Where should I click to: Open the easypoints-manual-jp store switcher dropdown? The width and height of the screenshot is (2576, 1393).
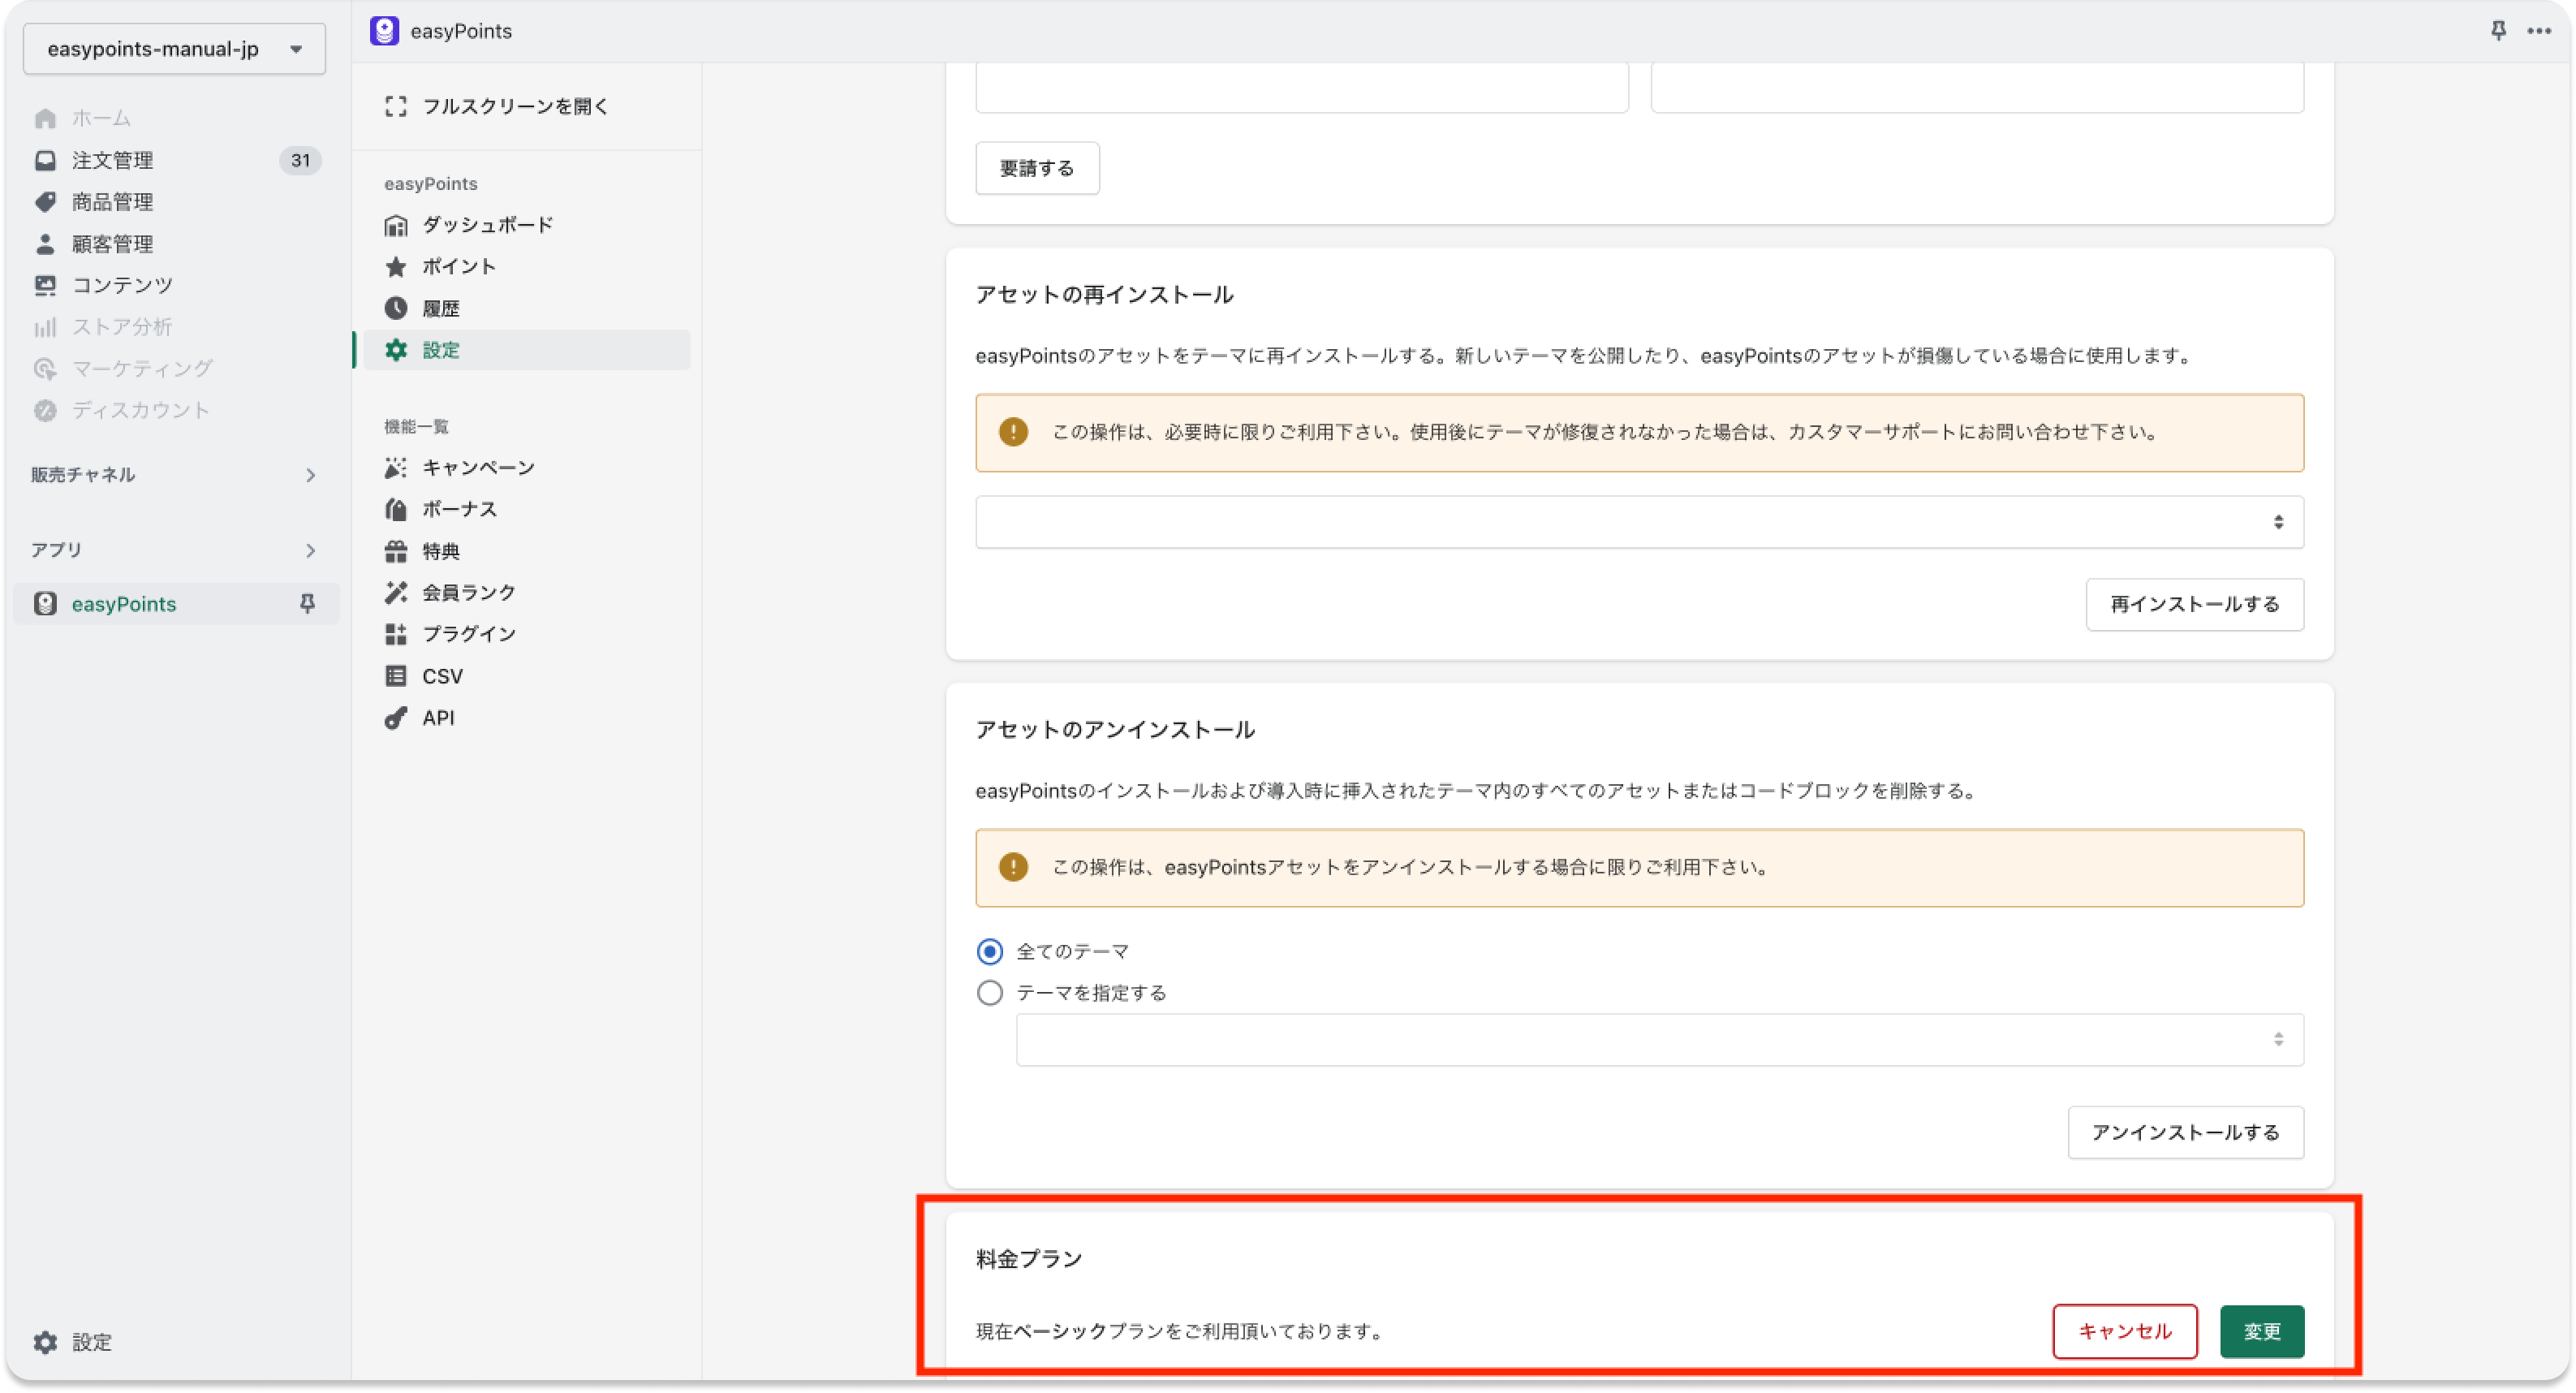174,49
